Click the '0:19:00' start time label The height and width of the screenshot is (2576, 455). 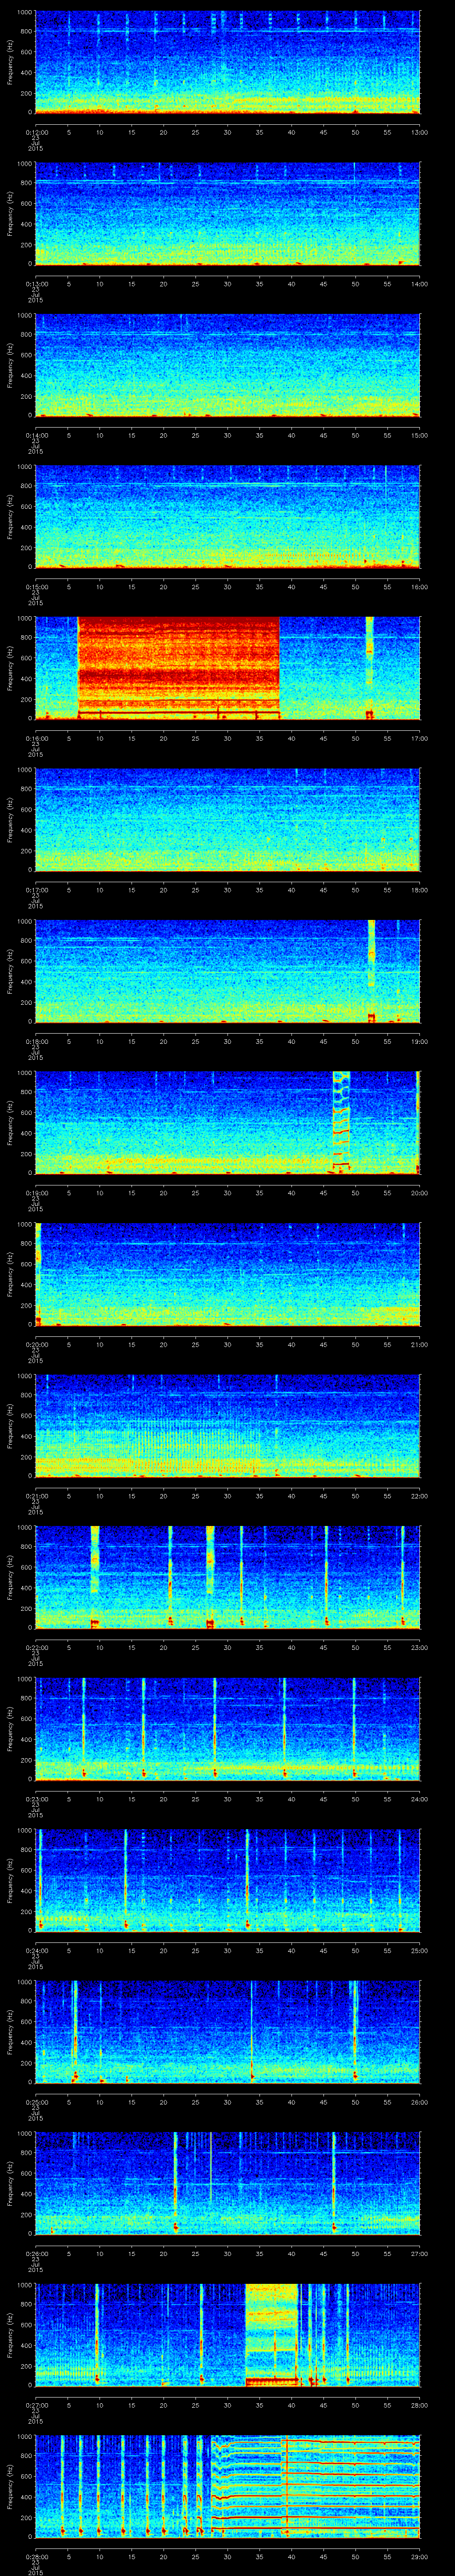pyautogui.click(x=36, y=1192)
